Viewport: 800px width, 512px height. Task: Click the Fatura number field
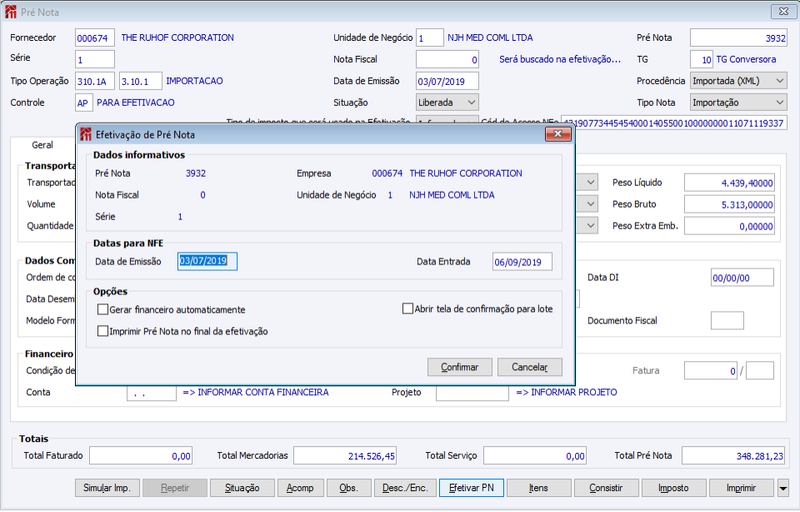711,371
